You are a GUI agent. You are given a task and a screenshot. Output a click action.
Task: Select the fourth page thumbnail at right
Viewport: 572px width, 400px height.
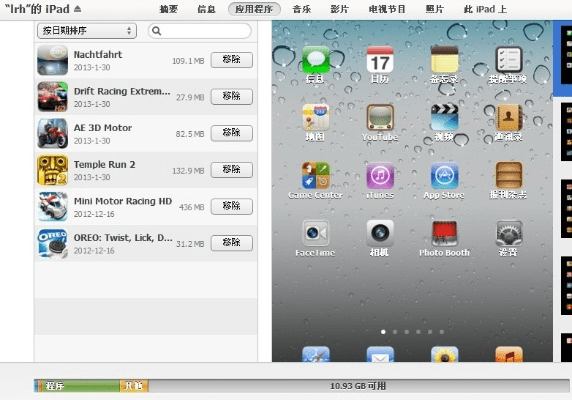click(567, 286)
